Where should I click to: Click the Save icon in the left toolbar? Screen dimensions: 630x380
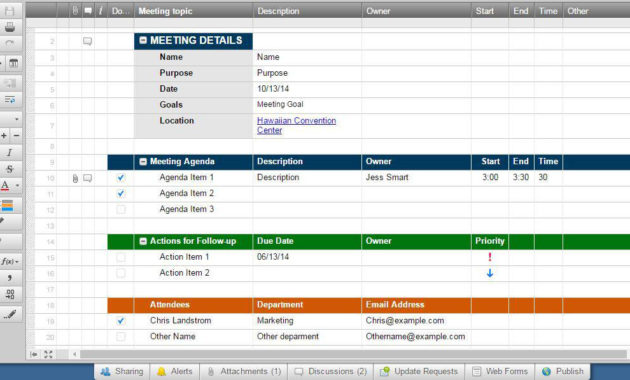10,10
